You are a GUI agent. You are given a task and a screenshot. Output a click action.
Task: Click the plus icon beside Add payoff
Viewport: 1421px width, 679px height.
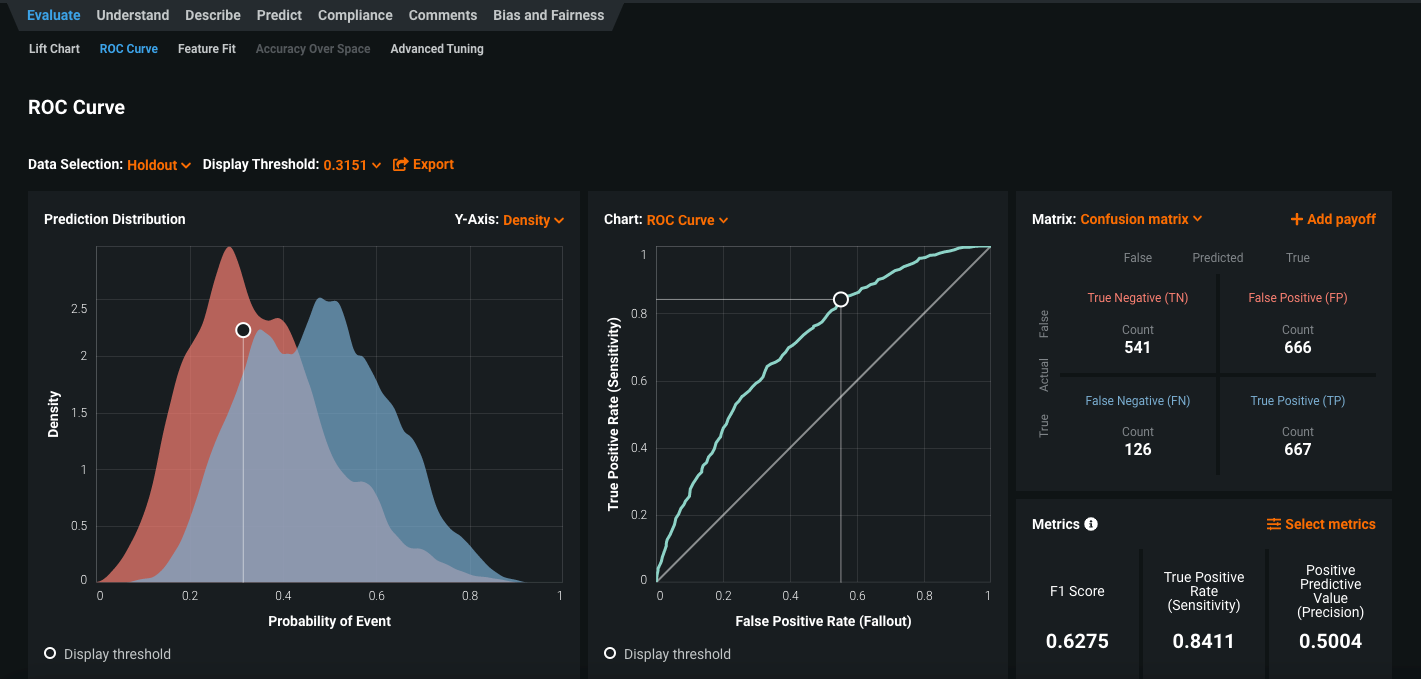(x=1296, y=220)
